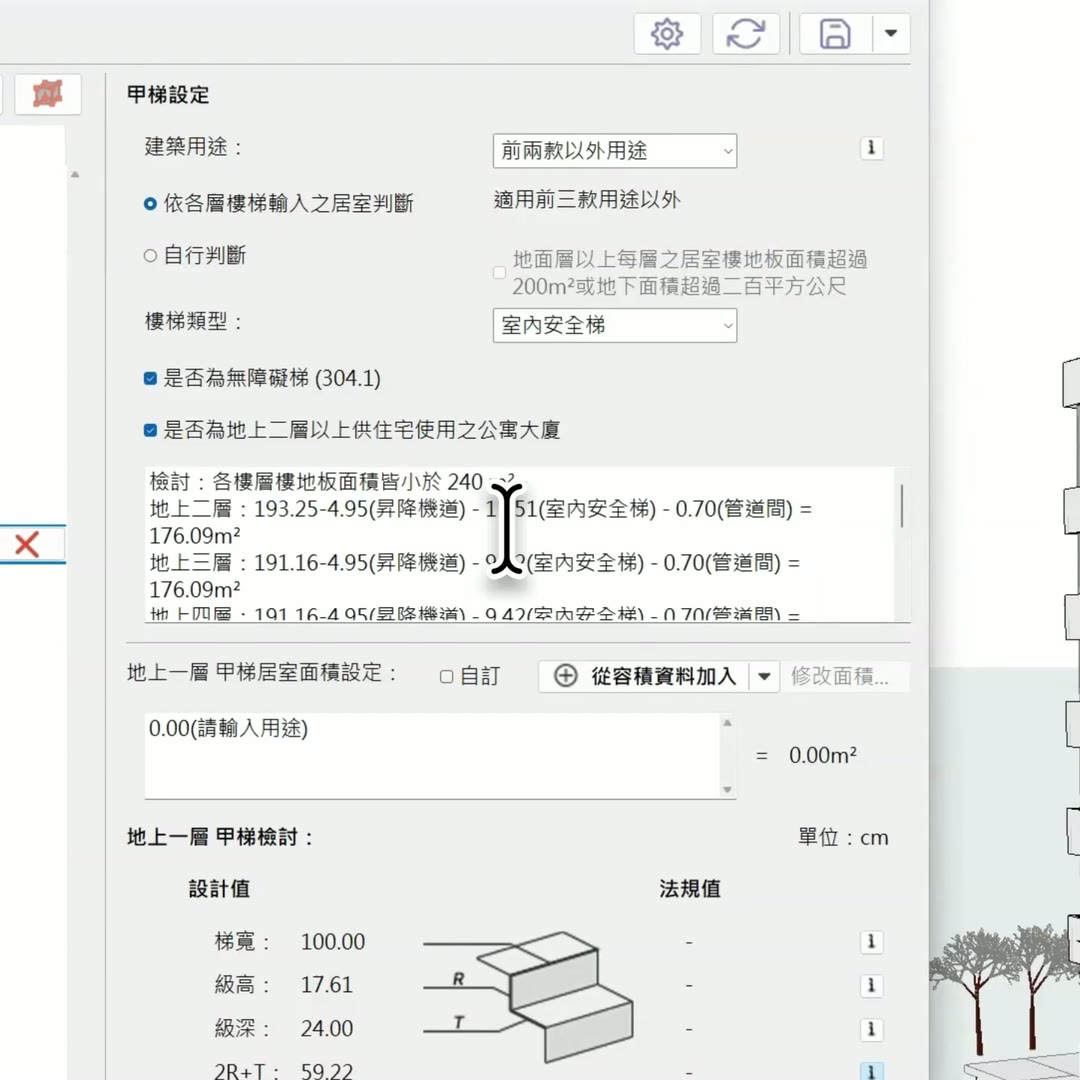This screenshot has width=1080, height=1080.
Task: Toggle the 自訂 checkbox
Action: [446, 677]
